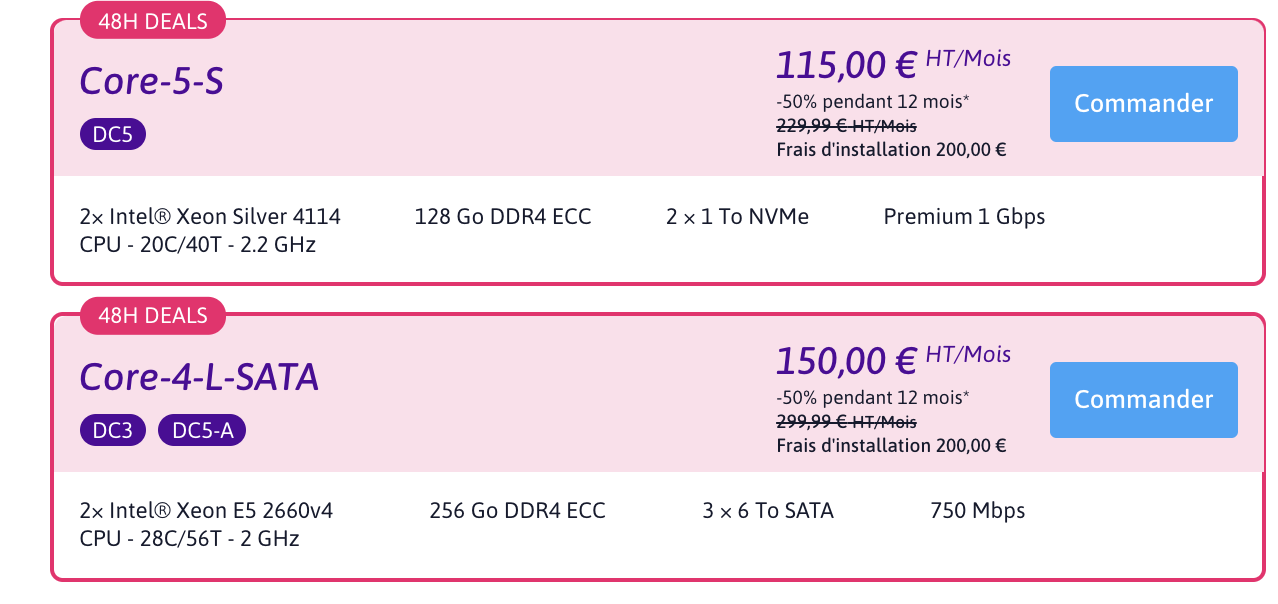Open the Core-4-L-SATA offer title
This screenshot has width=1278, height=604.
pos(199,377)
